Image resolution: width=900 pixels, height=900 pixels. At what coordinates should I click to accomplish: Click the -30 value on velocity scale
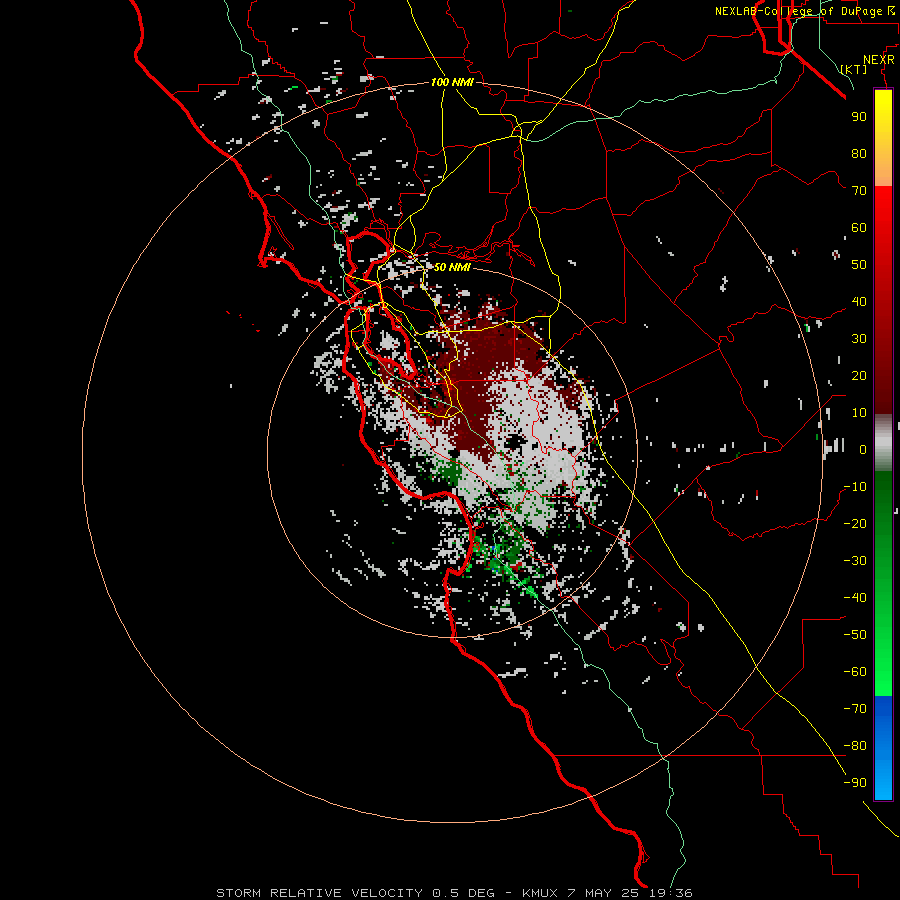point(855,561)
